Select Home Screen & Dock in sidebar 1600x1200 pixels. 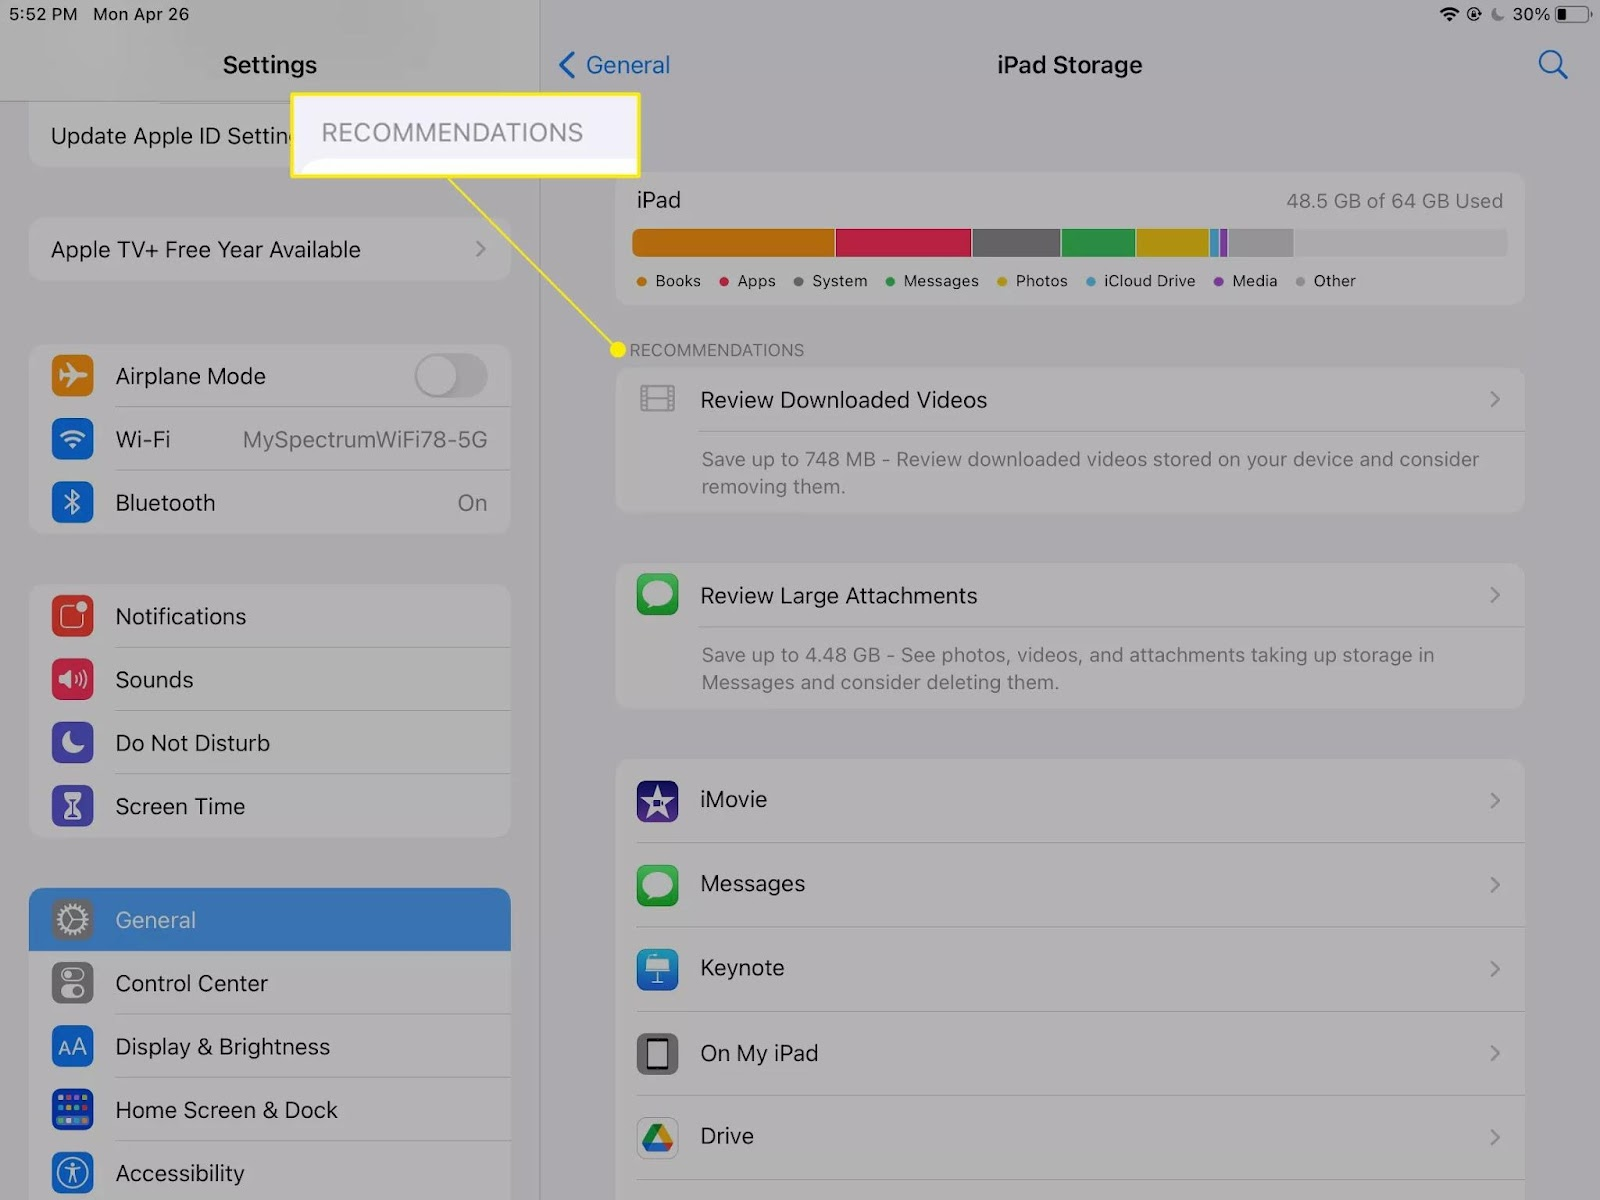270,1110
